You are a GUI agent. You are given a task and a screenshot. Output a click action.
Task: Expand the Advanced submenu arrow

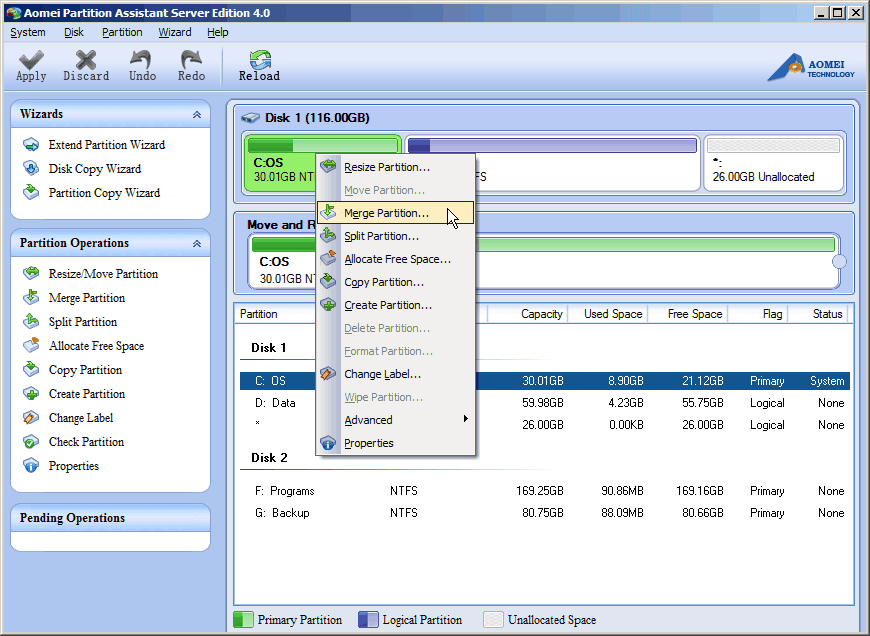tap(466, 419)
